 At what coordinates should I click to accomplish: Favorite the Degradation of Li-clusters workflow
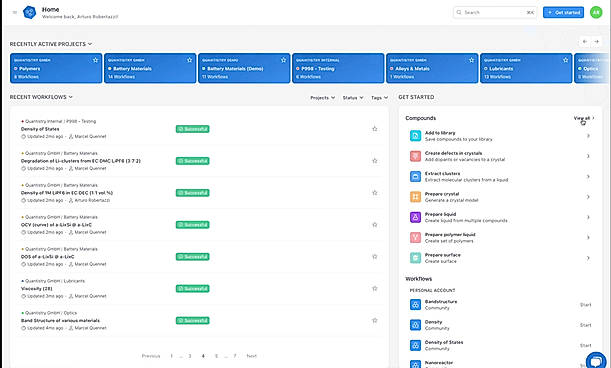point(374,161)
